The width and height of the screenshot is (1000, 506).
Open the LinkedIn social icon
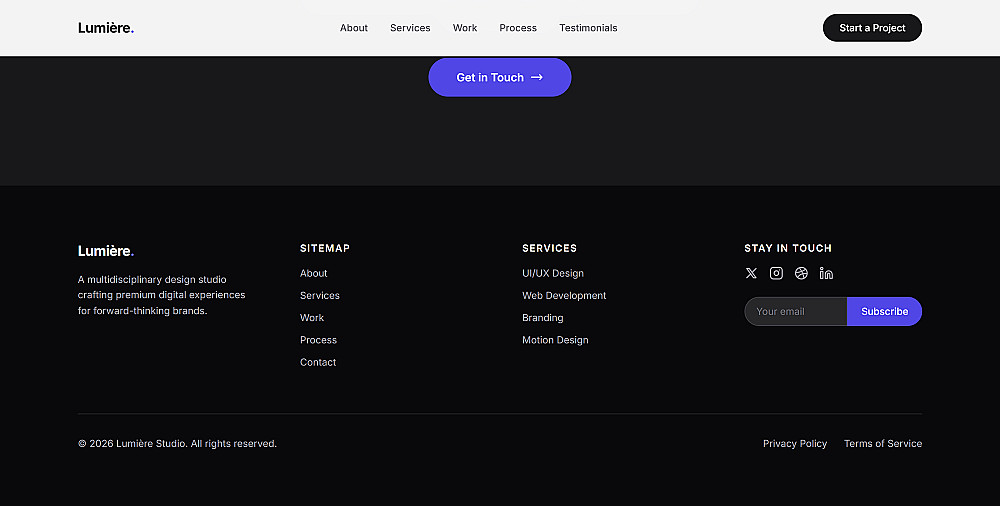click(x=827, y=273)
